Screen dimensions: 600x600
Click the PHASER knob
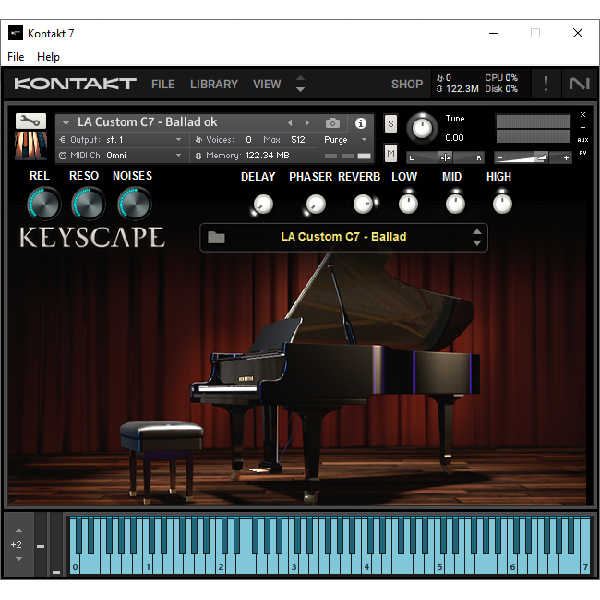315,204
